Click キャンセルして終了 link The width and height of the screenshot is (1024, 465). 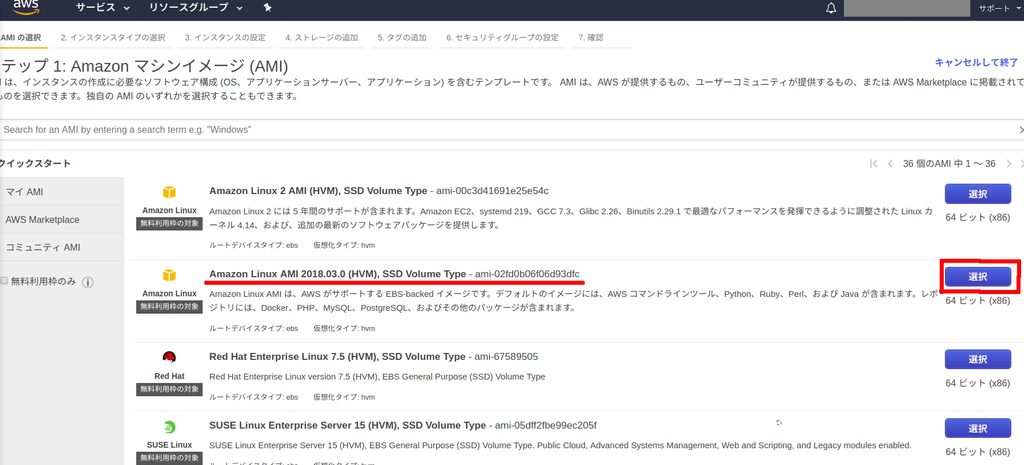pyautogui.click(x=976, y=63)
